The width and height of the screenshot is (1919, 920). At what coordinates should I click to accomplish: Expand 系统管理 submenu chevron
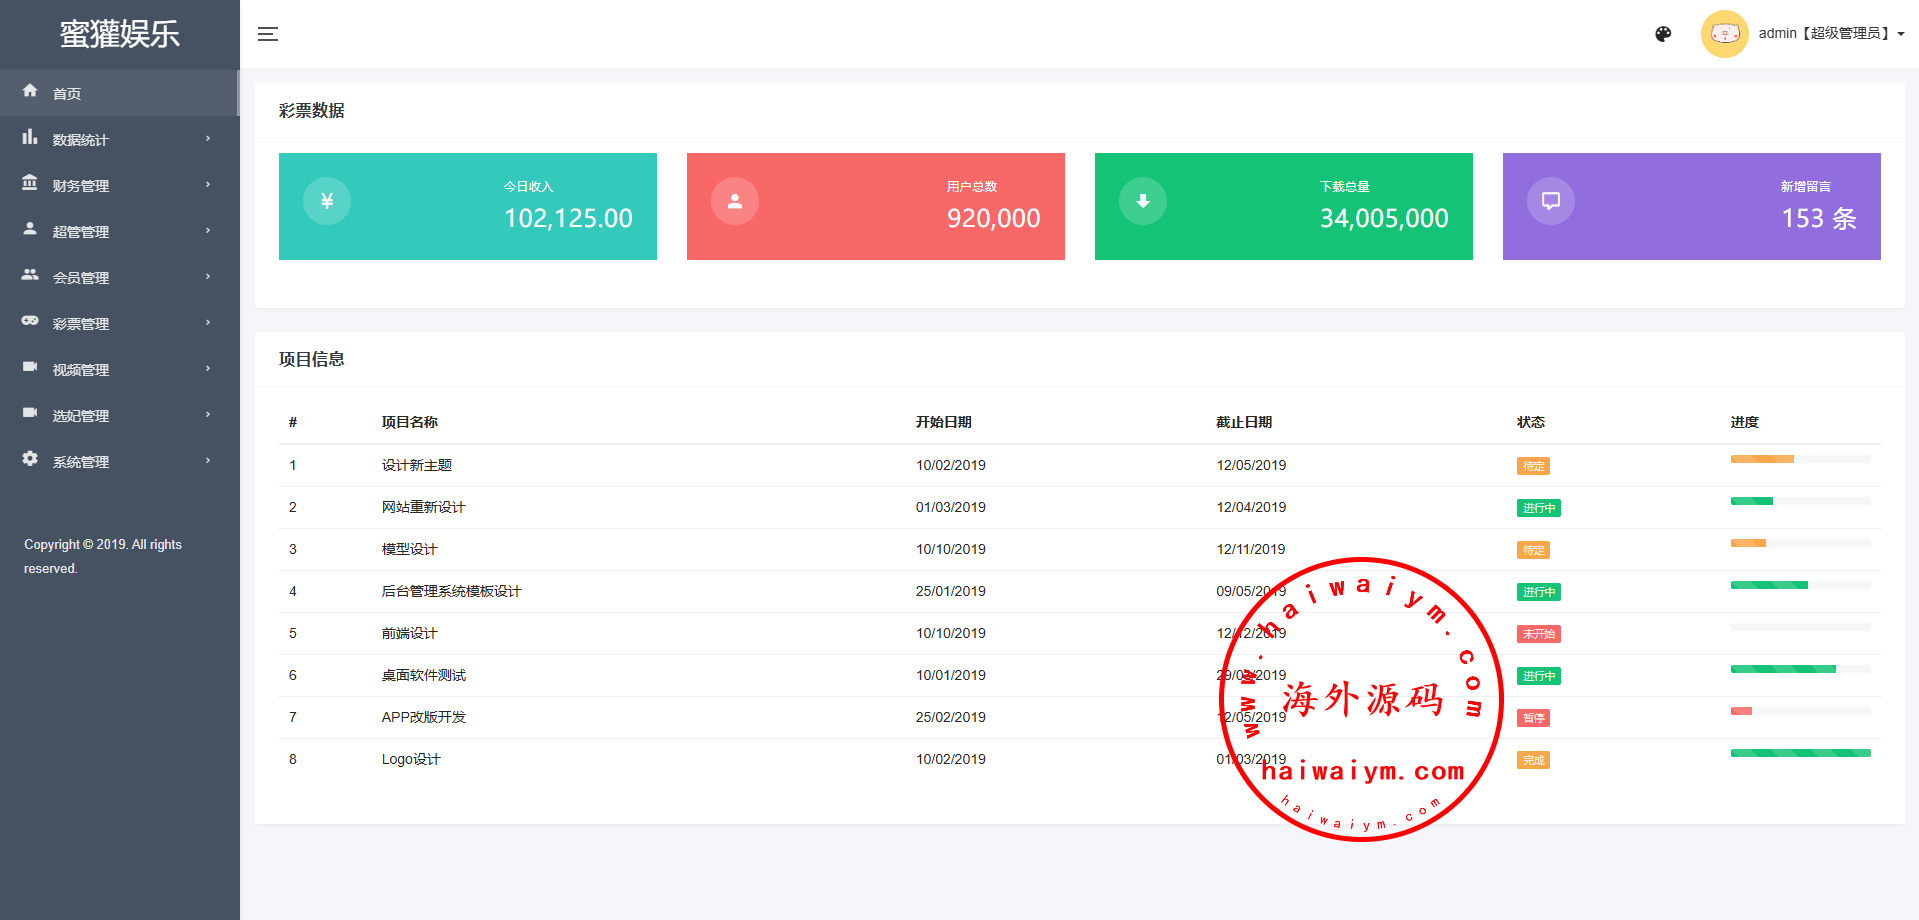tap(208, 461)
